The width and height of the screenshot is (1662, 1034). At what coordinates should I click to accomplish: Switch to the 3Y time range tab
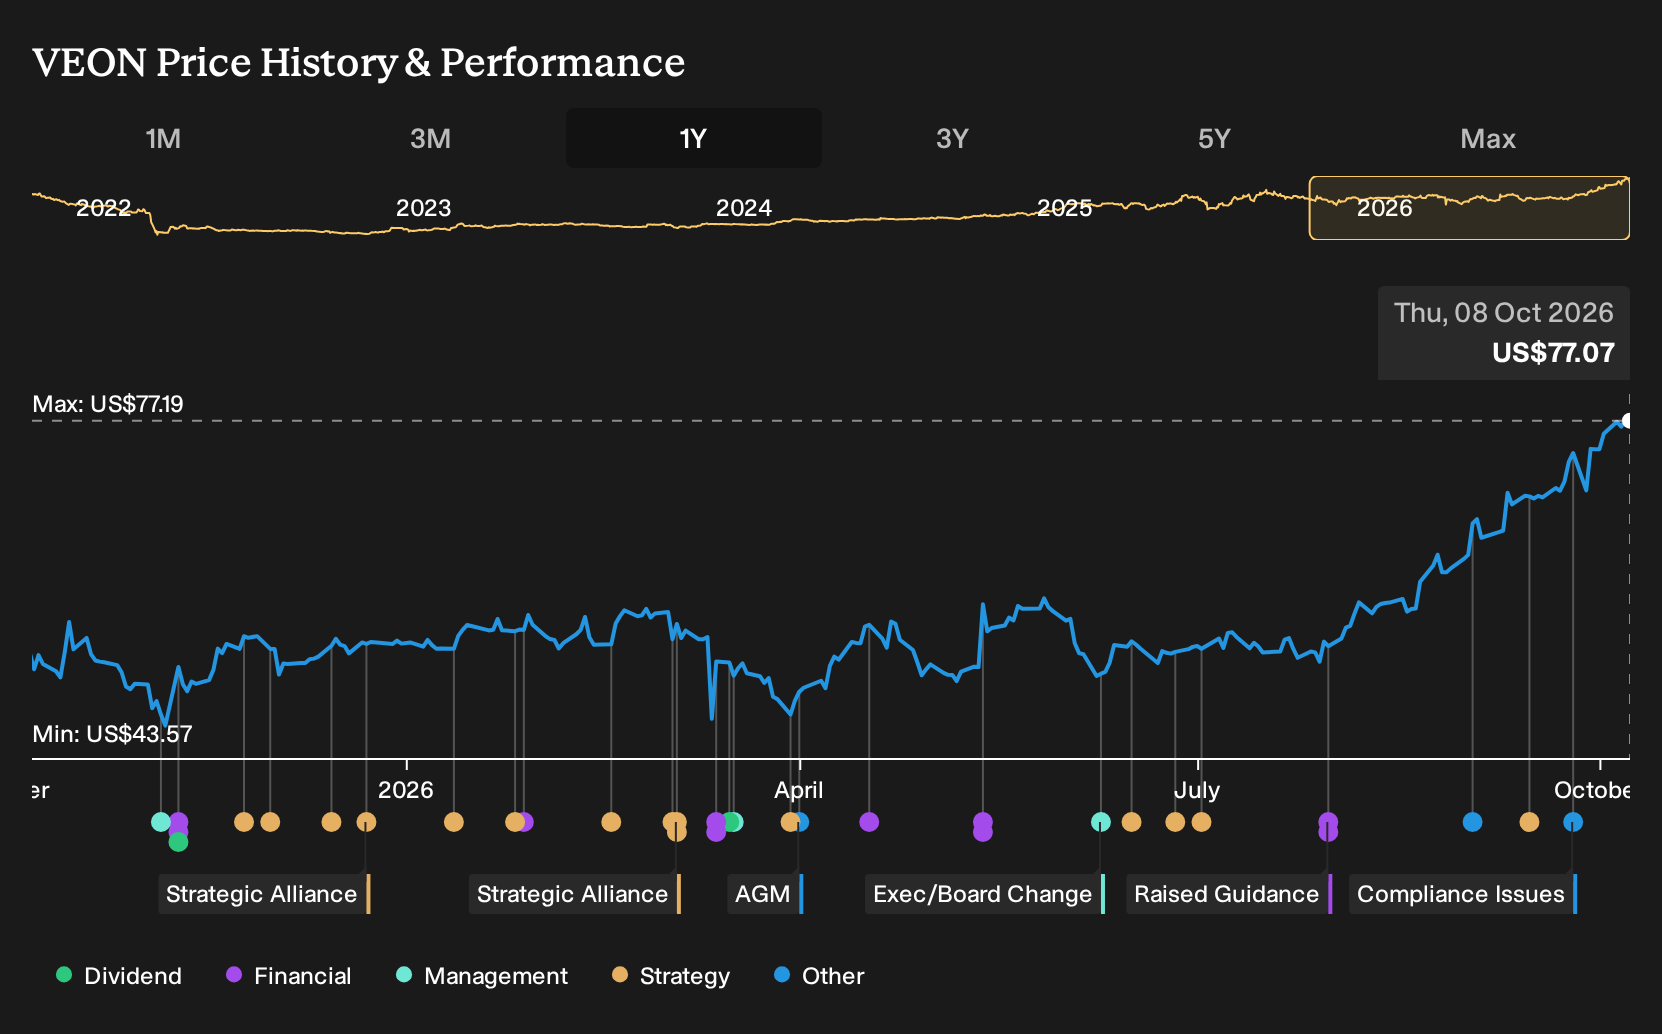pyautogui.click(x=952, y=138)
